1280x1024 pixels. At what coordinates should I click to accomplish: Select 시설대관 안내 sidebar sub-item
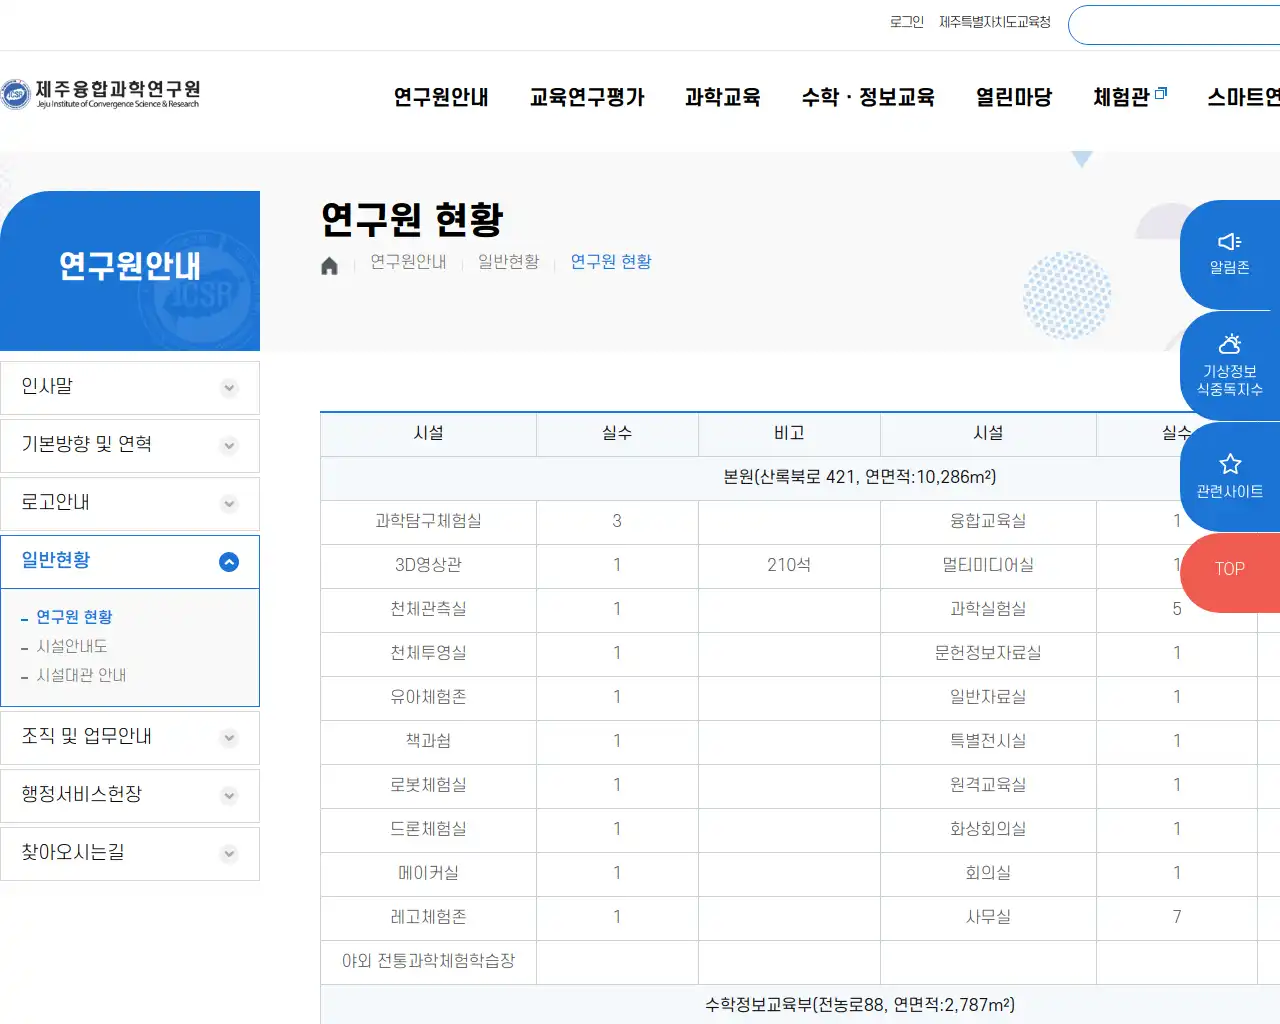click(81, 675)
